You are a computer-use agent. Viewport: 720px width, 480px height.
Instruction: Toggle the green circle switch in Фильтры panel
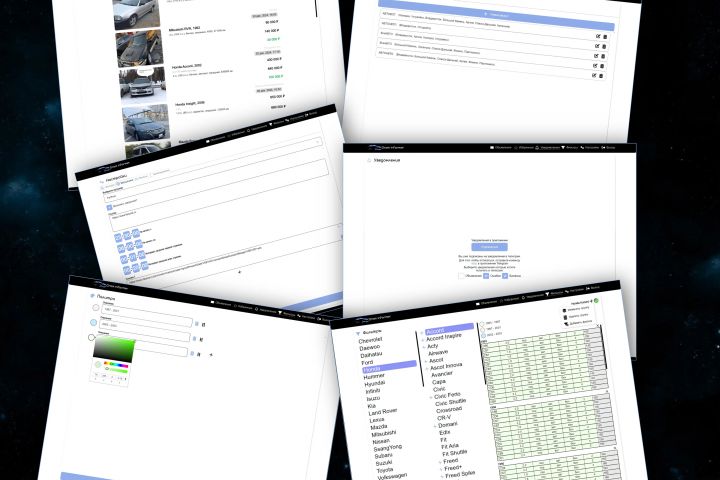pyautogui.click(x=596, y=301)
